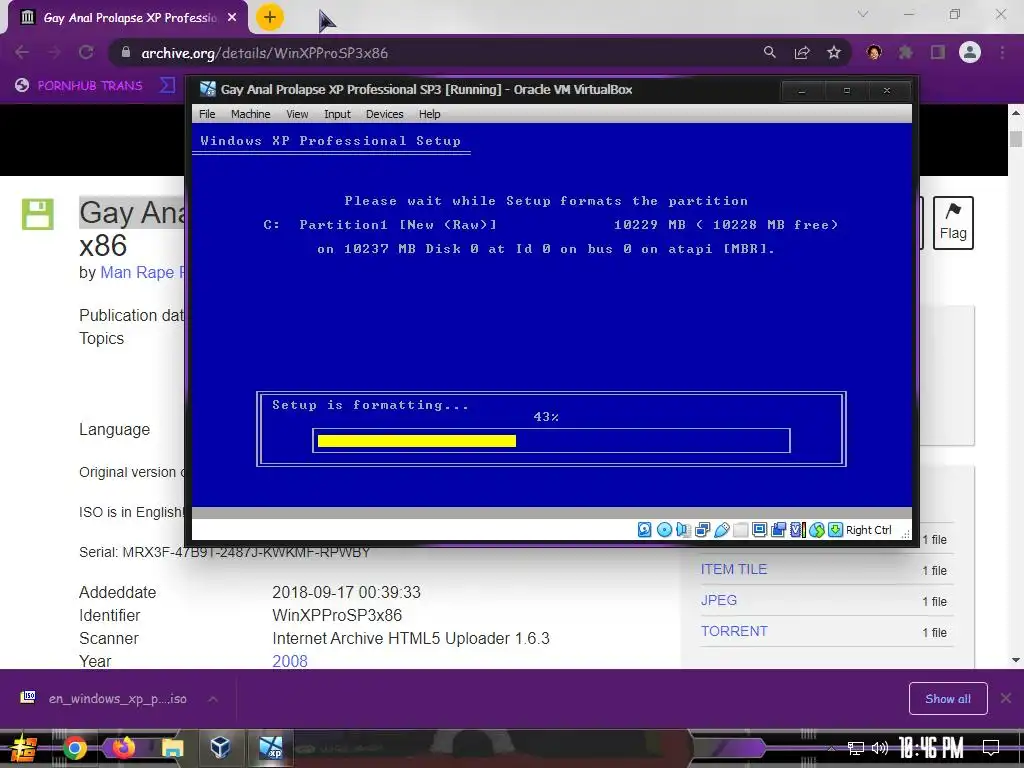Open Firefox from the taskbar
Viewport: 1024px width, 768px height.
point(123,748)
